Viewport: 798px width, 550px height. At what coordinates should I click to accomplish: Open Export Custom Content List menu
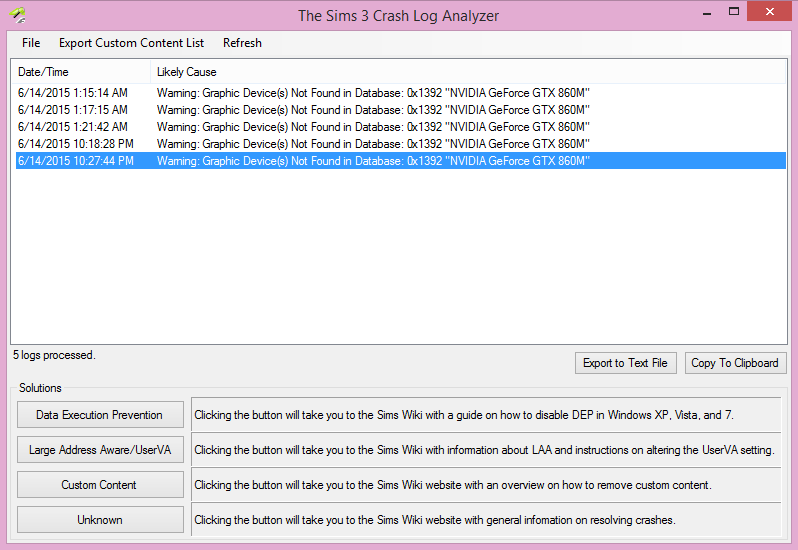coord(131,43)
